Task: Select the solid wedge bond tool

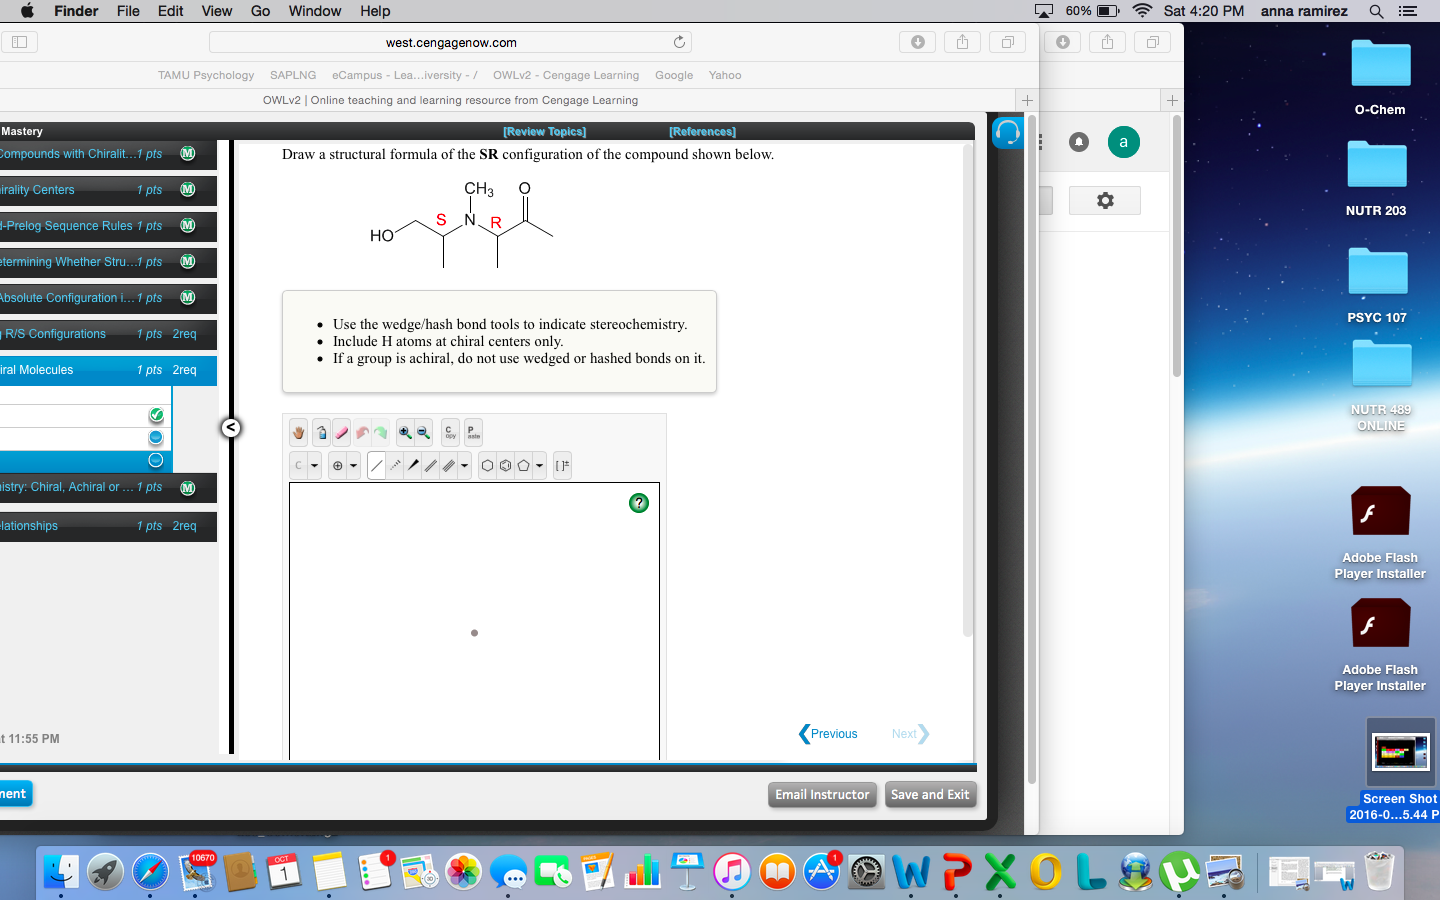Action: pyautogui.click(x=413, y=465)
